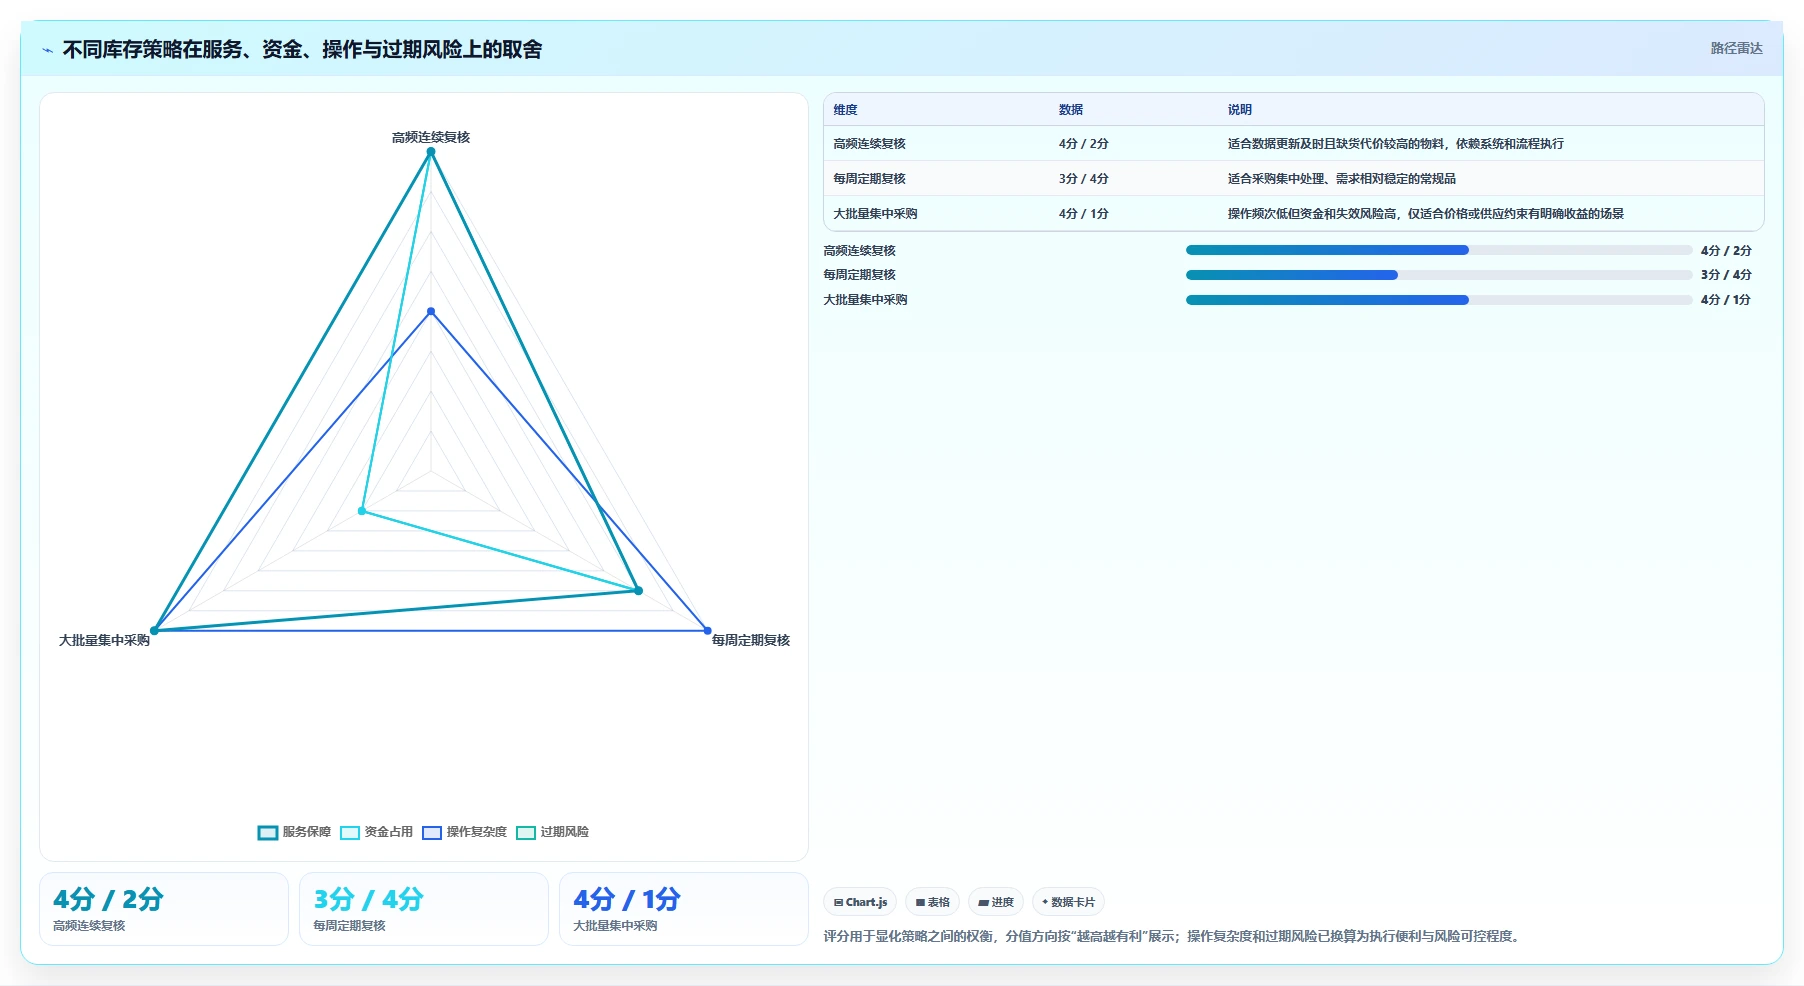Click the 大批量集中采购 progress bar
The width and height of the screenshot is (1804, 986).
1439,300
